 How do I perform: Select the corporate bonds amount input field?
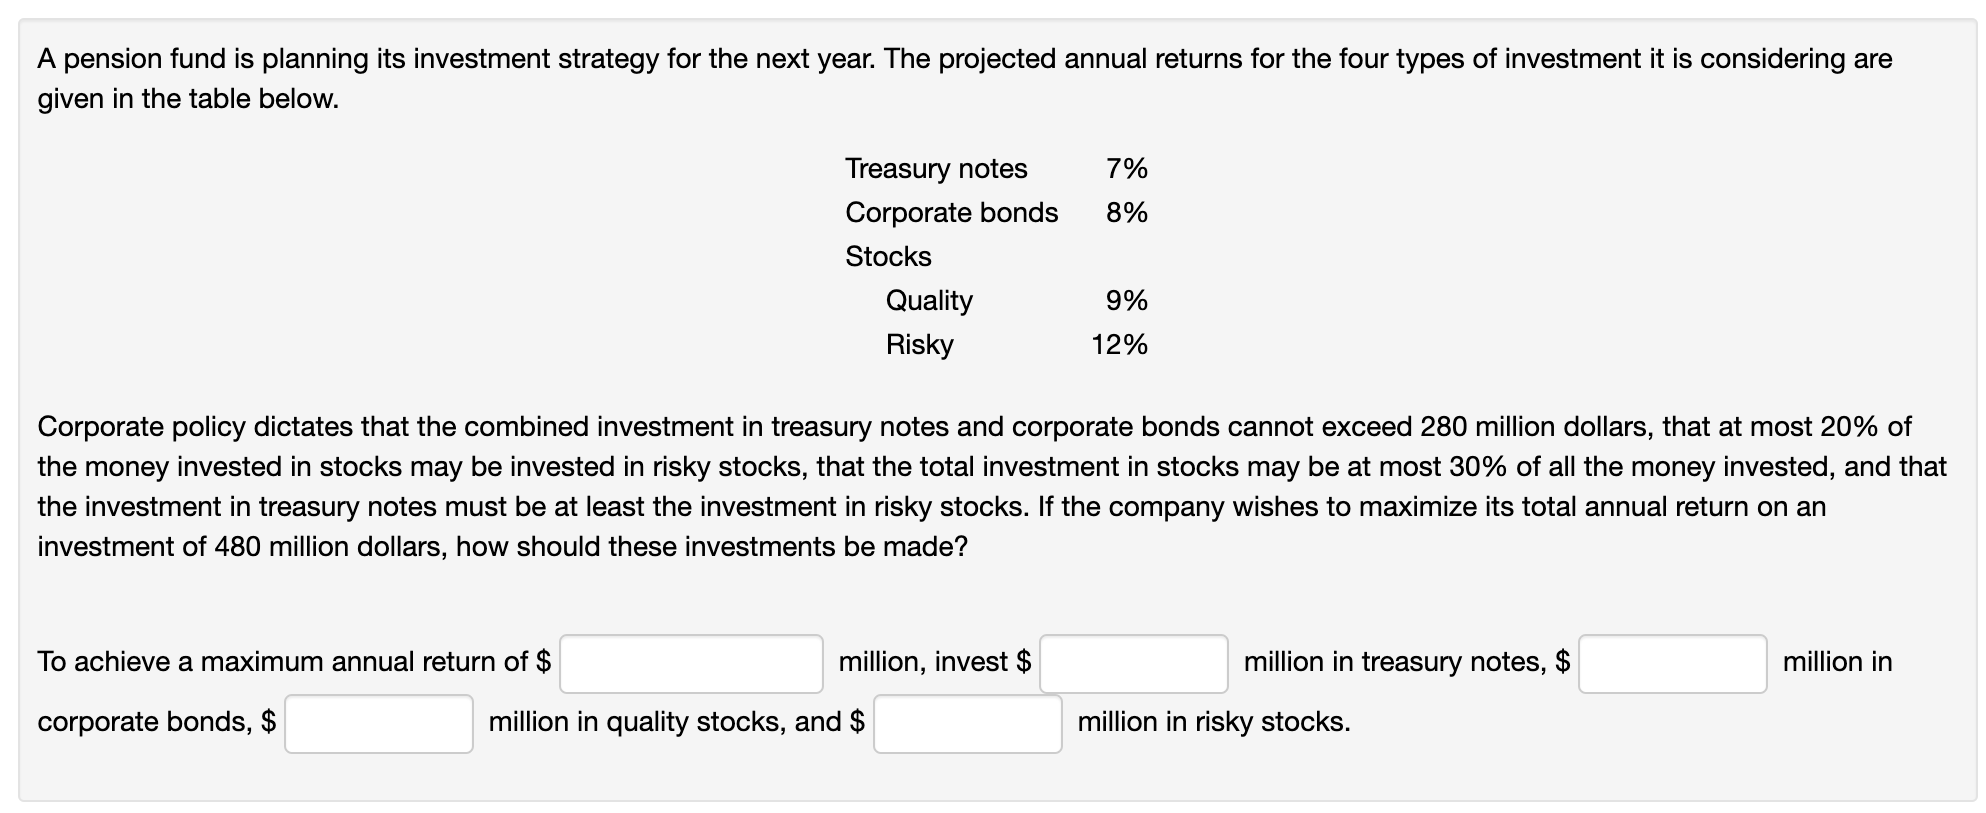1673,663
